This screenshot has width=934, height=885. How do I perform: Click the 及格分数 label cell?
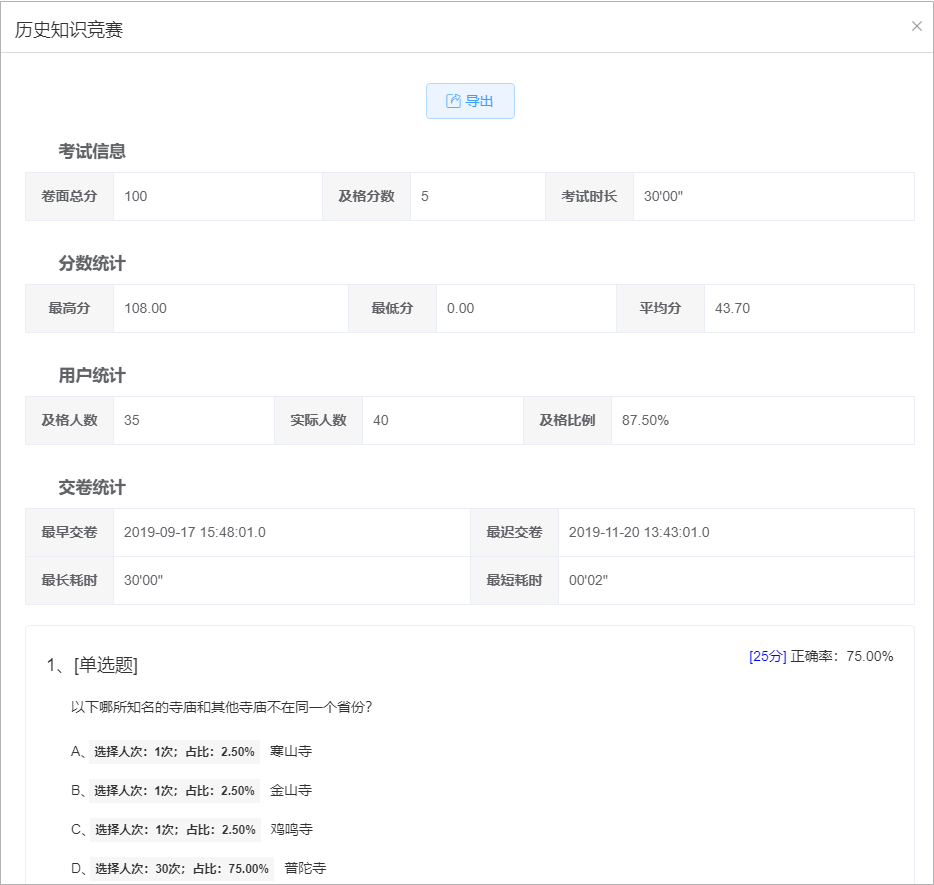tap(366, 196)
